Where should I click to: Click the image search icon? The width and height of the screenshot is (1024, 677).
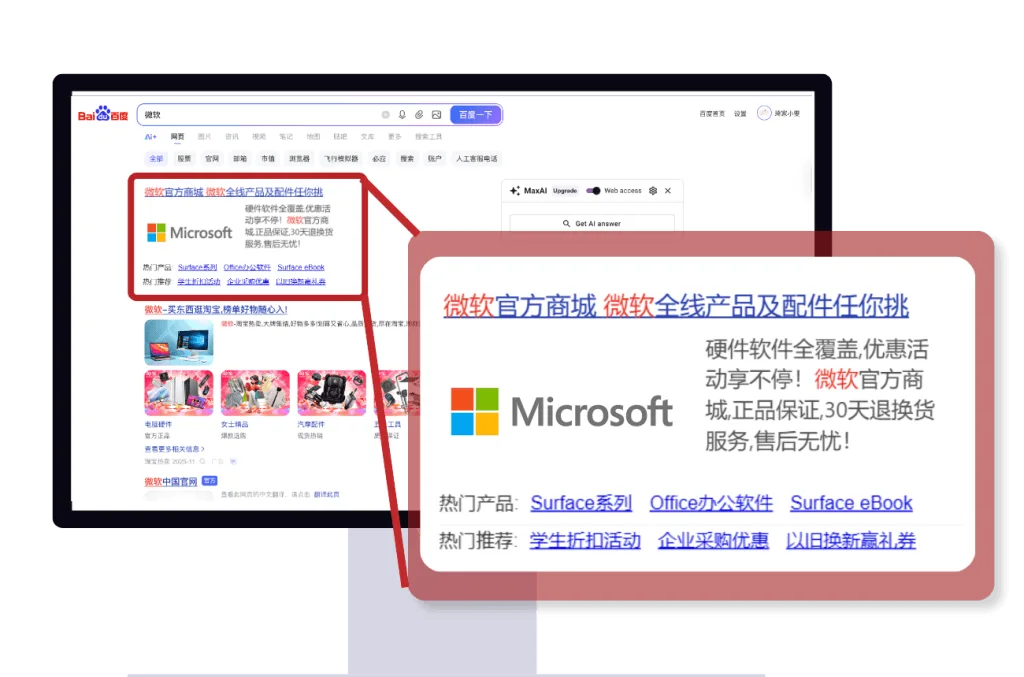(436, 115)
